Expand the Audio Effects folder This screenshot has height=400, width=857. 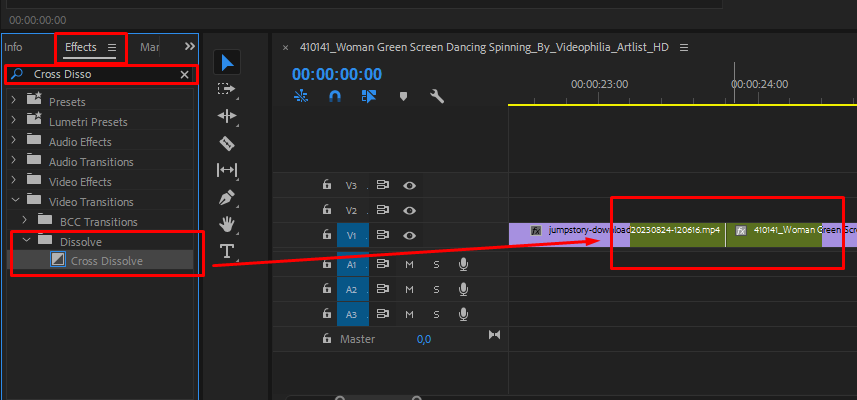pyautogui.click(x=14, y=140)
